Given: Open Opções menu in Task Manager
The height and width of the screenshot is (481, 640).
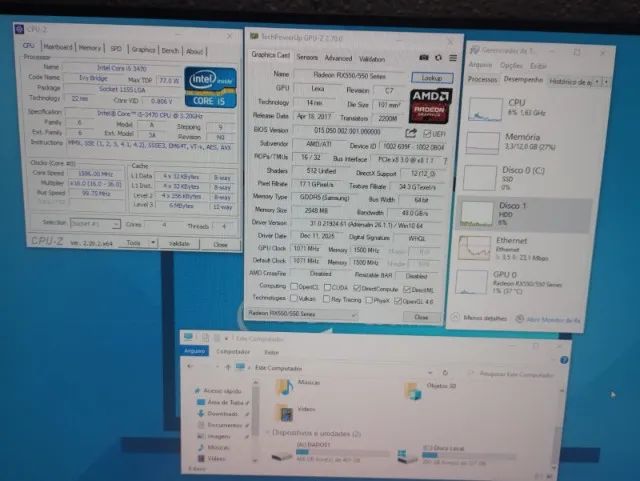Looking at the screenshot, I should pos(511,65).
